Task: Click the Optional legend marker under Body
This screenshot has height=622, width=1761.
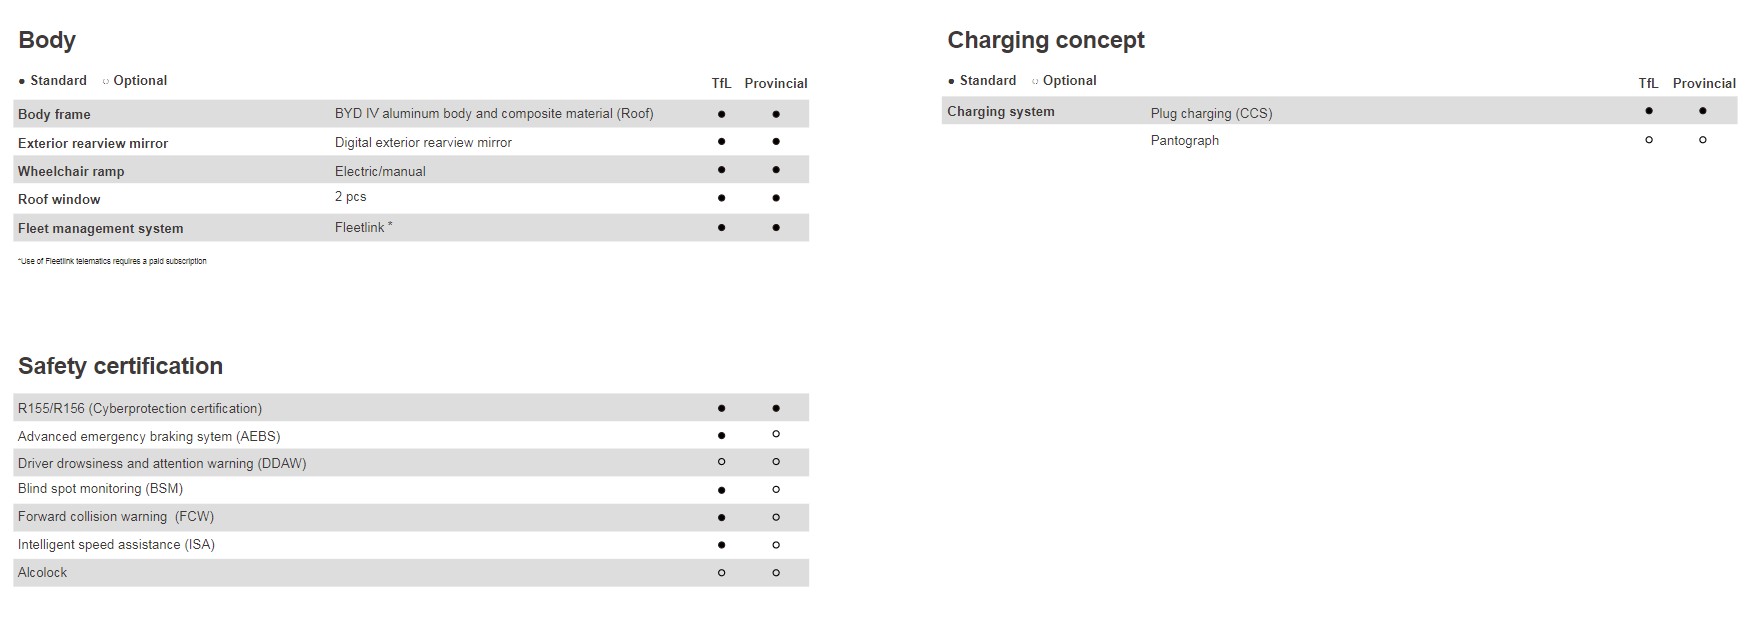Action: tap(106, 81)
